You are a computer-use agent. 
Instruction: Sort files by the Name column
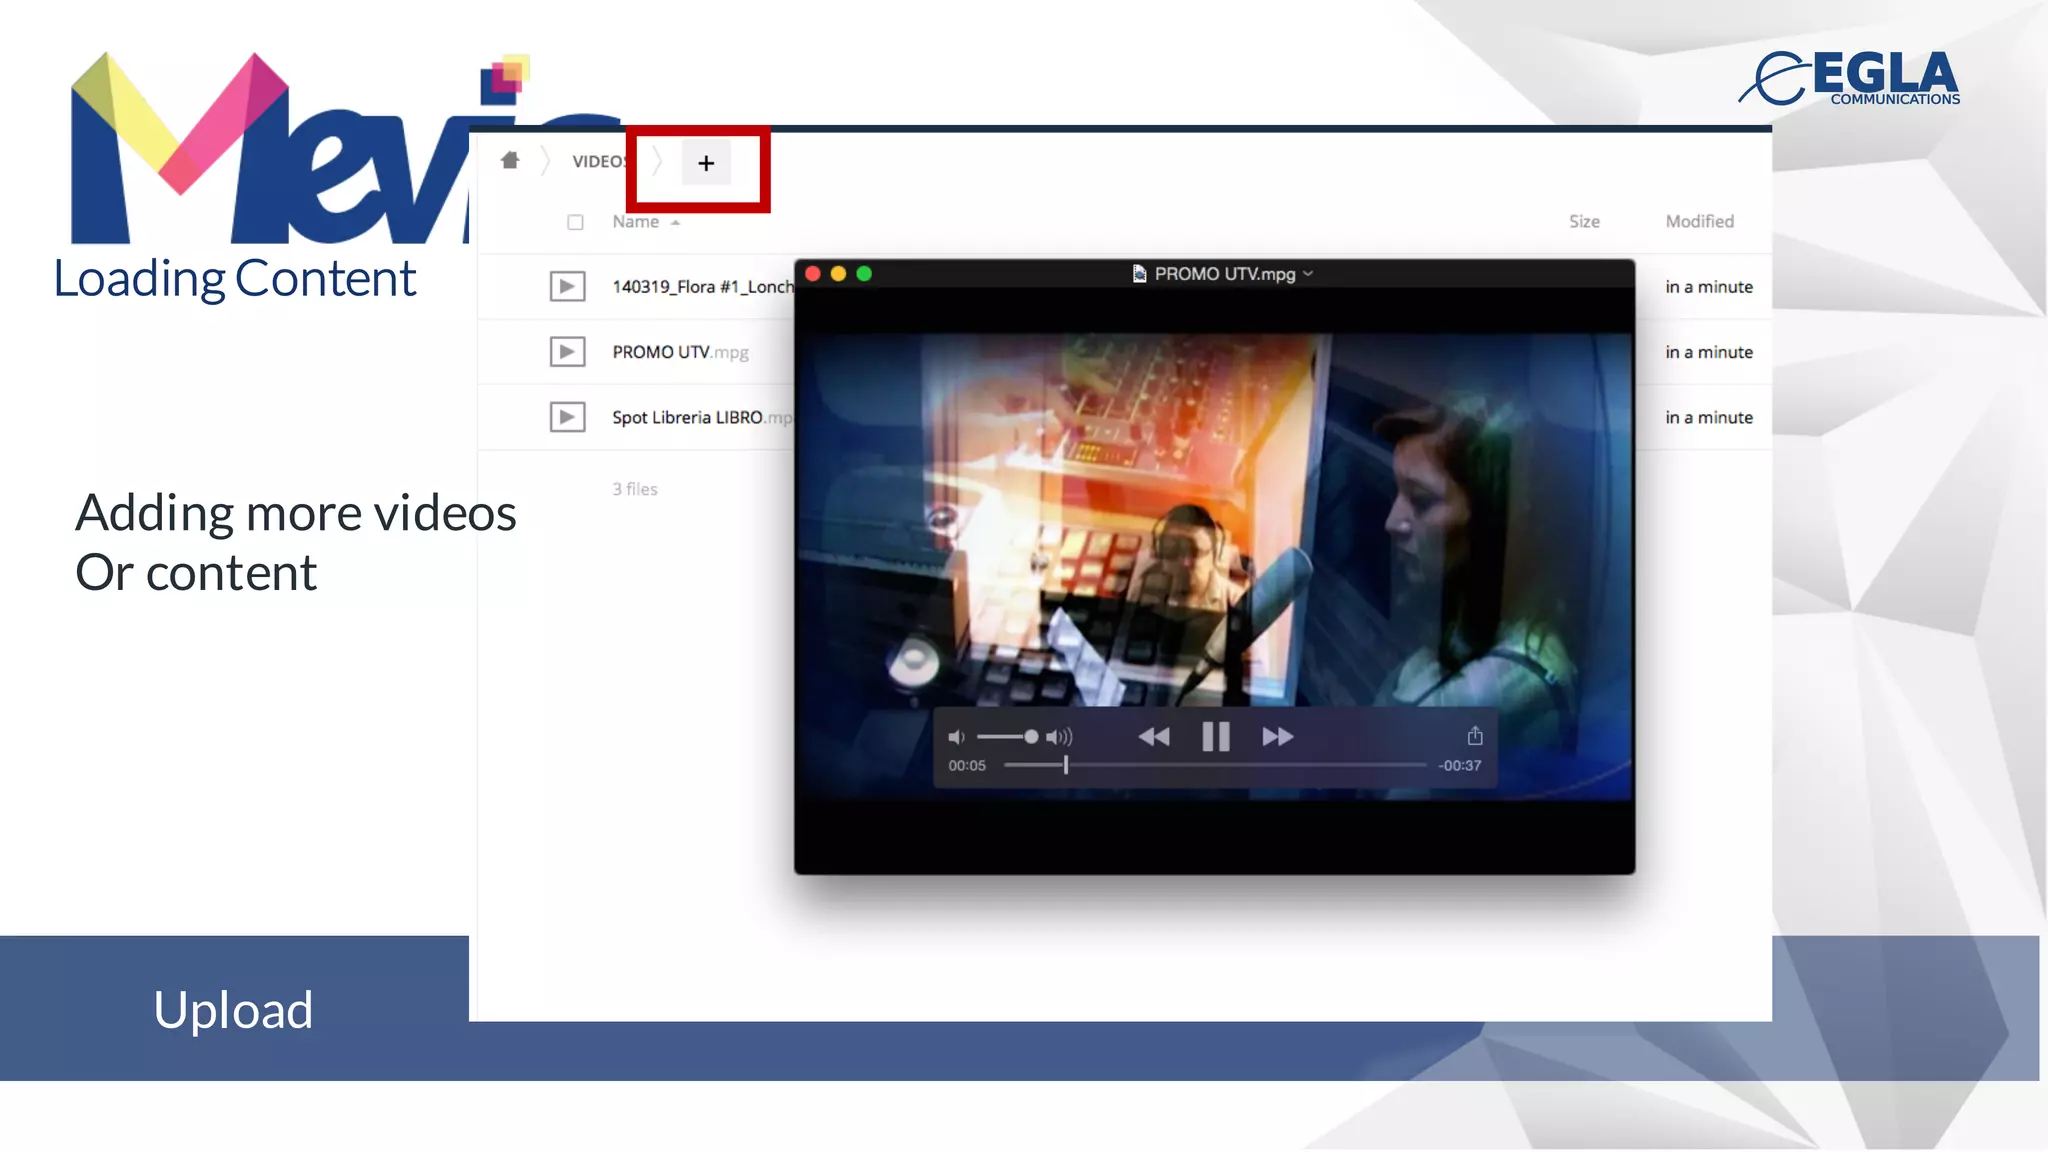tap(636, 222)
